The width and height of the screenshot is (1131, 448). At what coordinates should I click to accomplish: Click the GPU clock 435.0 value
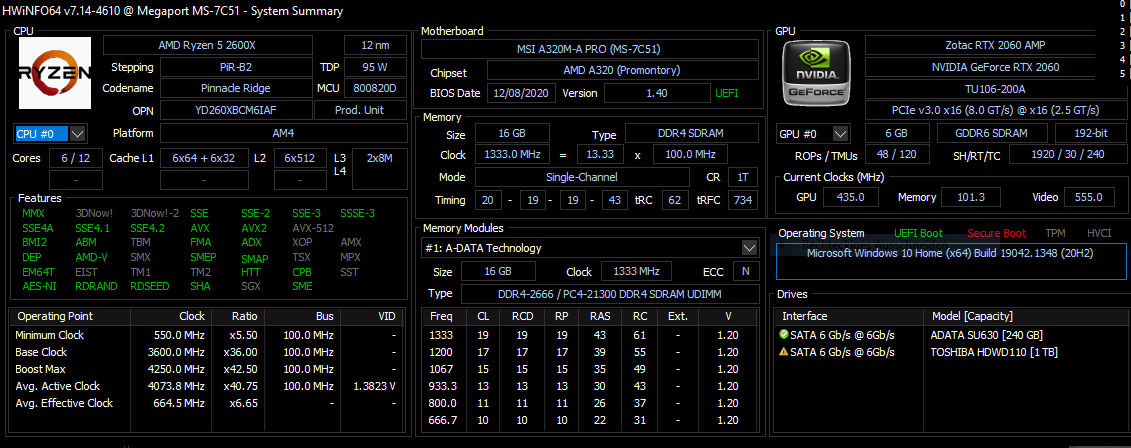(x=852, y=197)
